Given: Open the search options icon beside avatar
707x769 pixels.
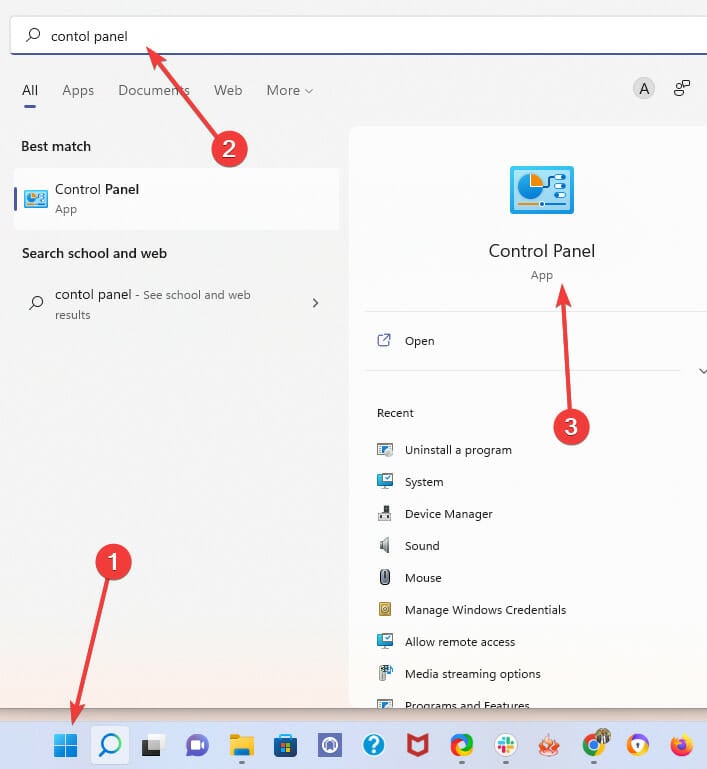Looking at the screenshot, I should [x=682, y=88].
